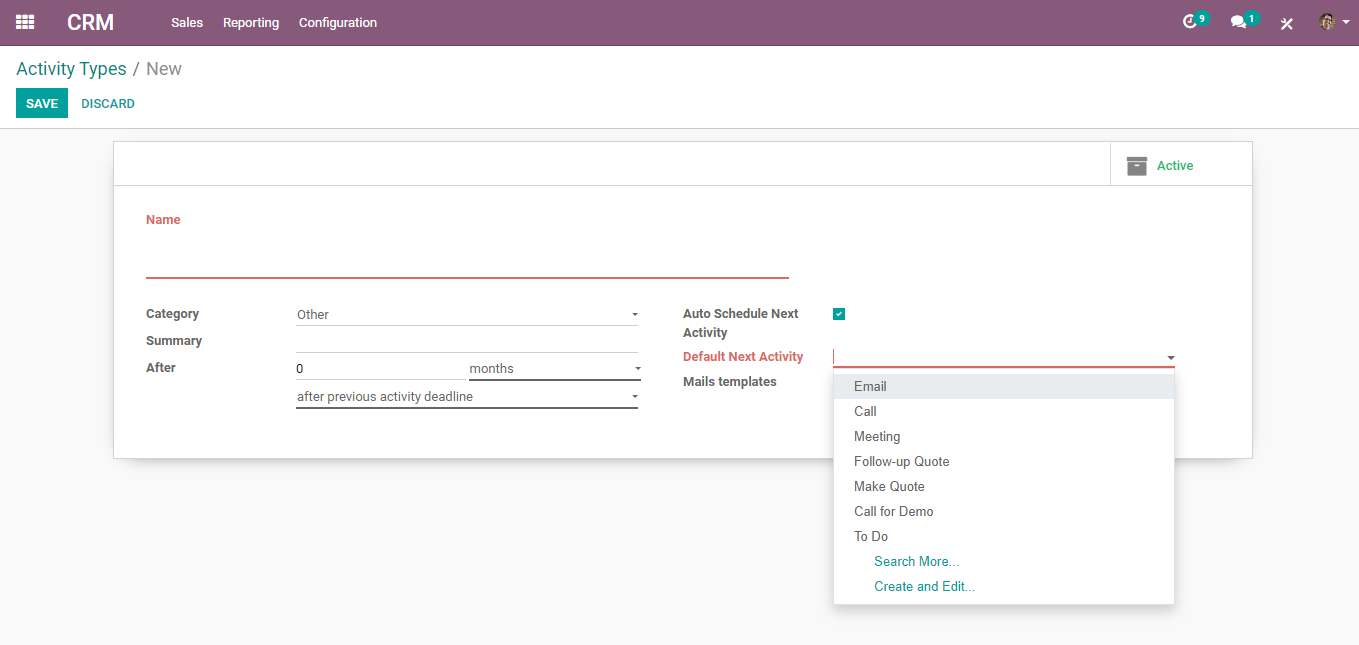This screenshot has height=645, width=1359.
Task: Expand the after previous activity deadline dropdown
Action: tap(467, 396)
